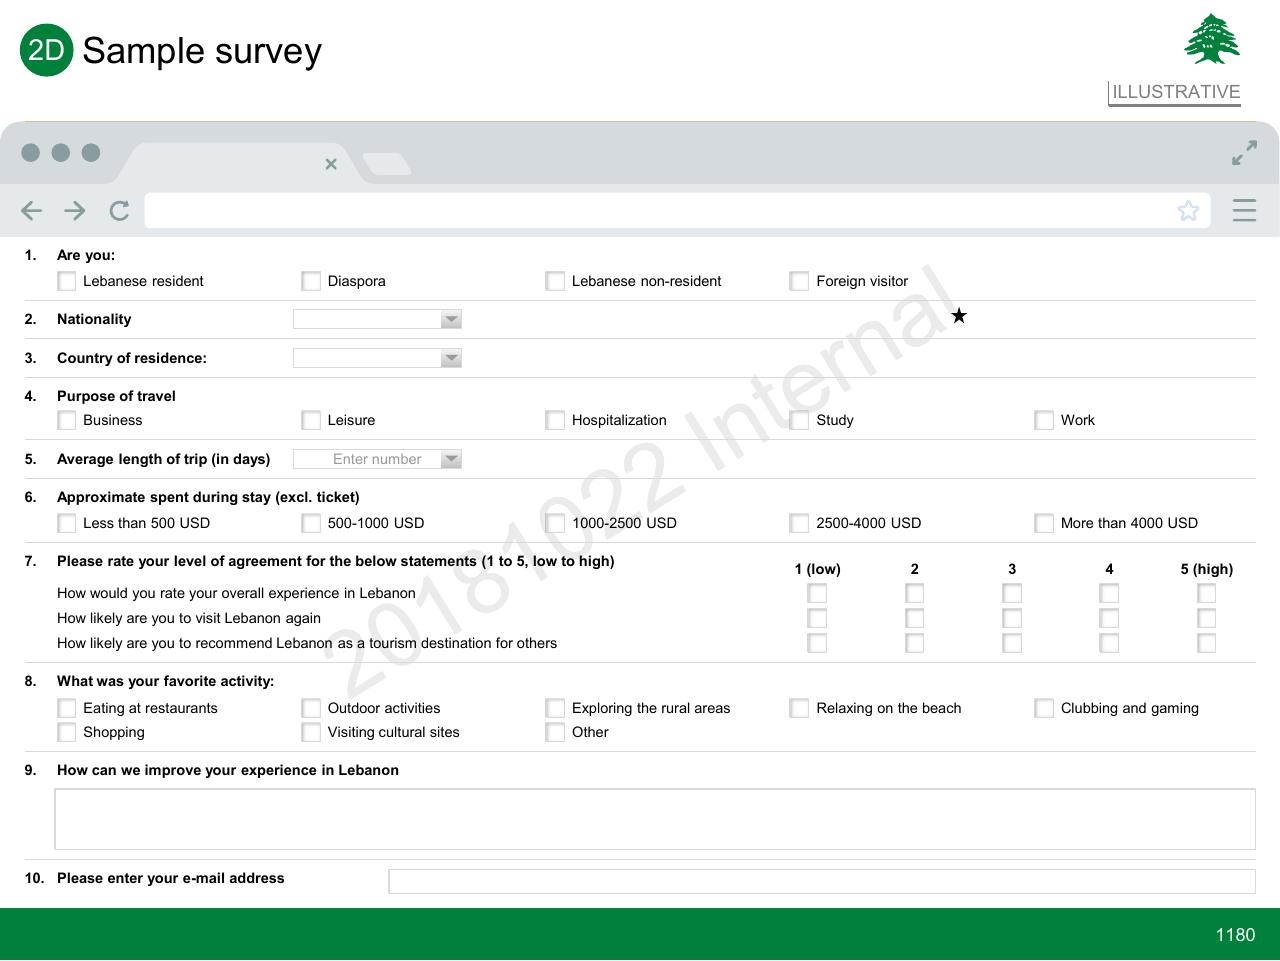Check the Lebanese resident checkbox
The image size is (1280, 961).
[67, 281]
